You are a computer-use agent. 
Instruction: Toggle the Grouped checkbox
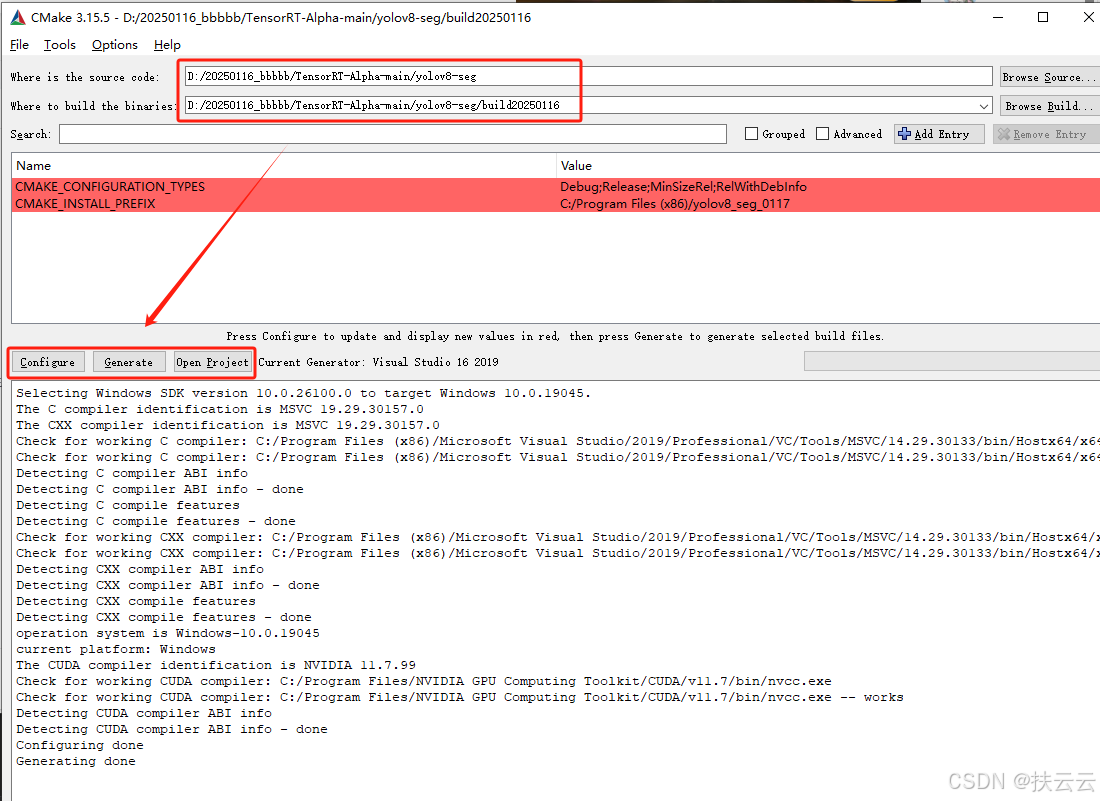[751, 134]
